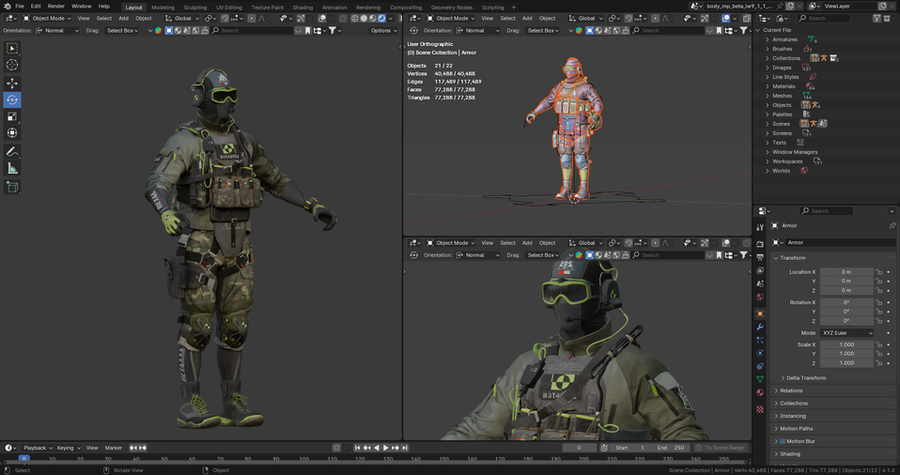
Task: Switch left viewport to material preview shading
Action: [373, 18]
